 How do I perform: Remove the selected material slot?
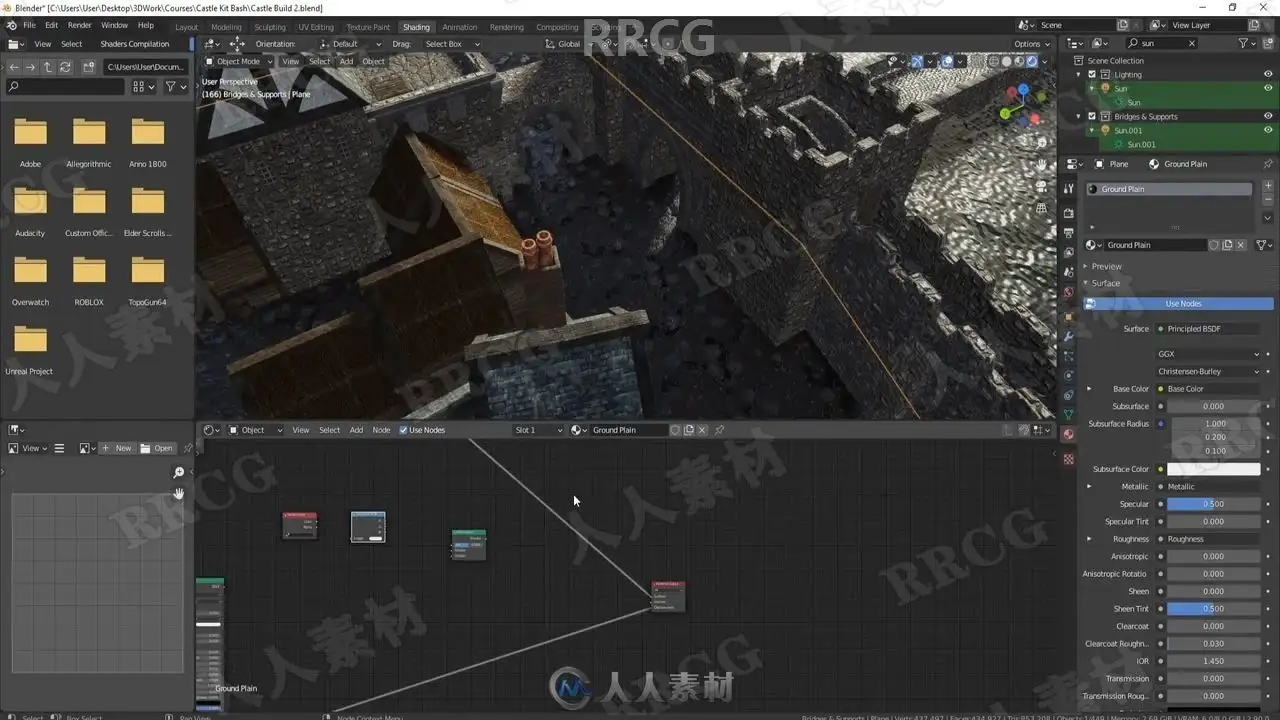pyautogui.click(x=1268, y=201)
